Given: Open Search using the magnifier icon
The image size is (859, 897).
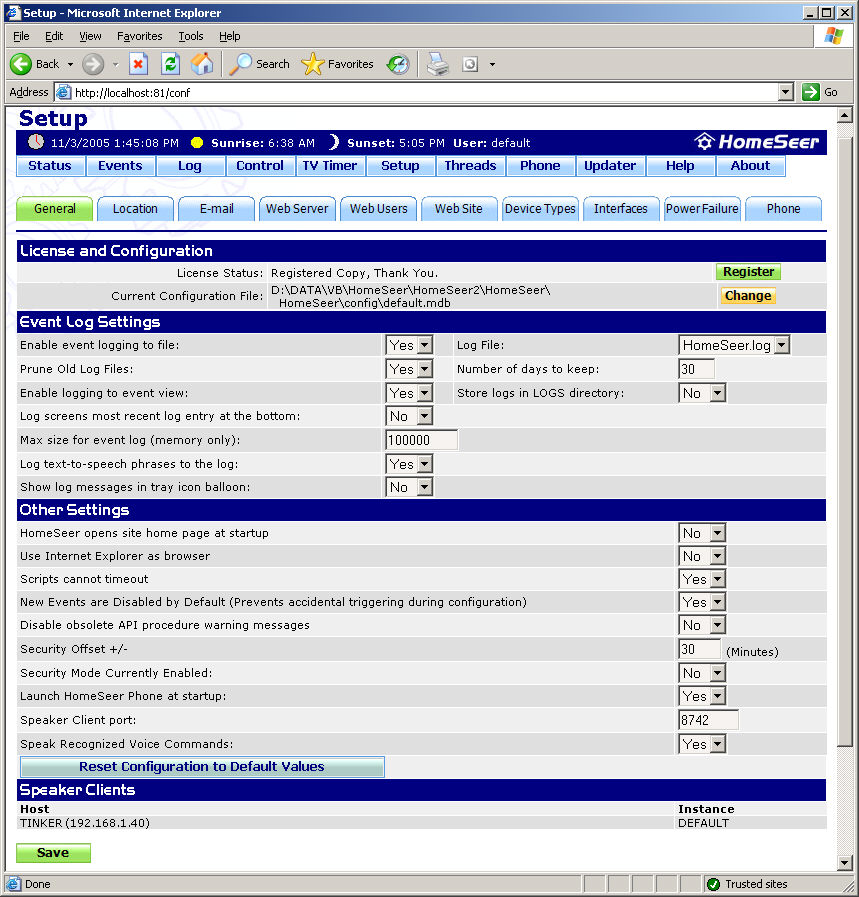Looking at the screenshot, I should point(240,64).
